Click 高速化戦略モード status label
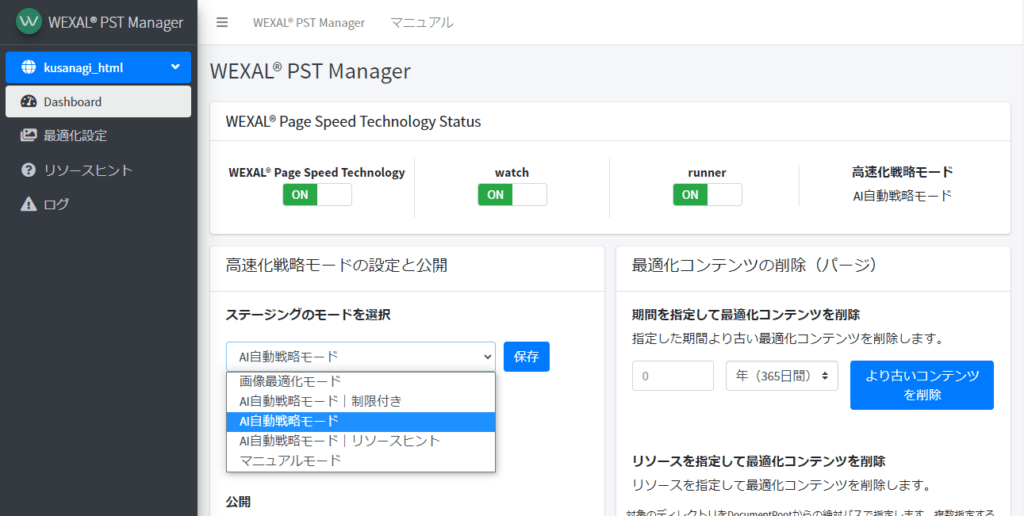Viewport: 1024px width, 516px height. 902,172
